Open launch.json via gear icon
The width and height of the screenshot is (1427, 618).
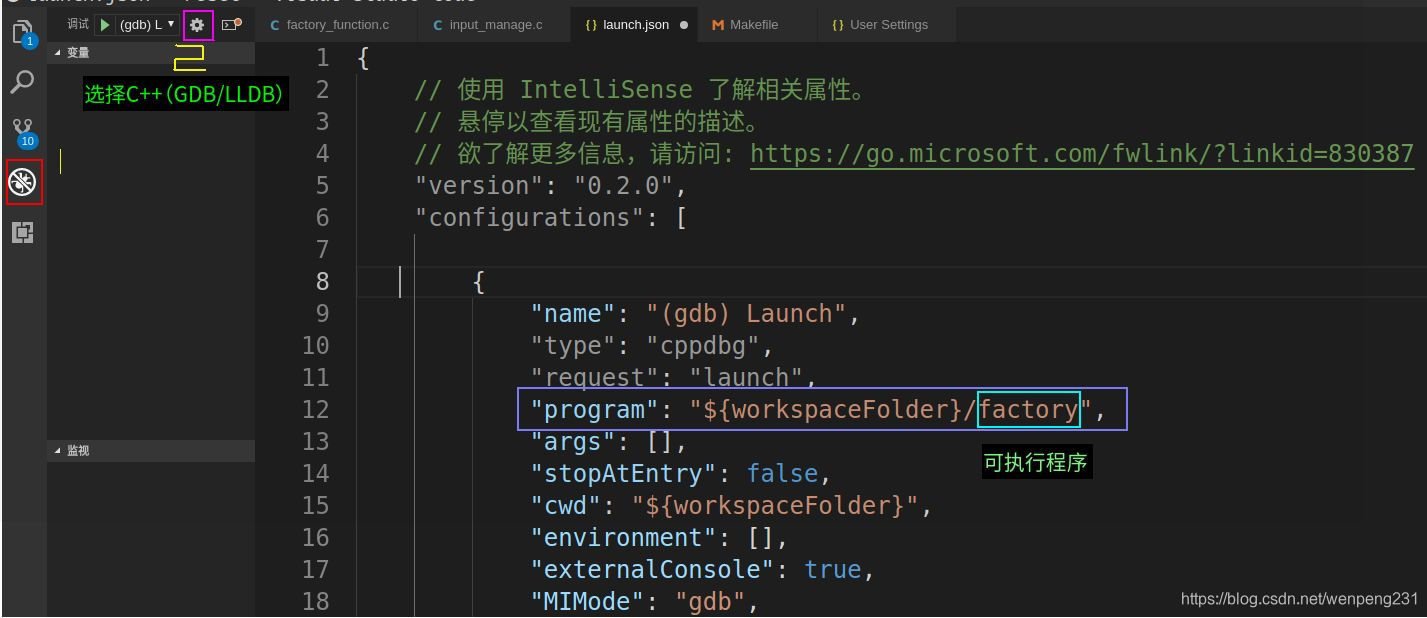[x=197, y=24]
